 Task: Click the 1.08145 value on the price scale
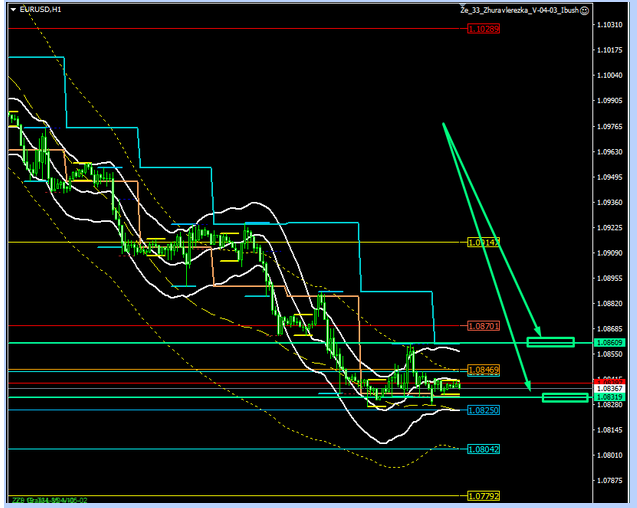[609, 430]
